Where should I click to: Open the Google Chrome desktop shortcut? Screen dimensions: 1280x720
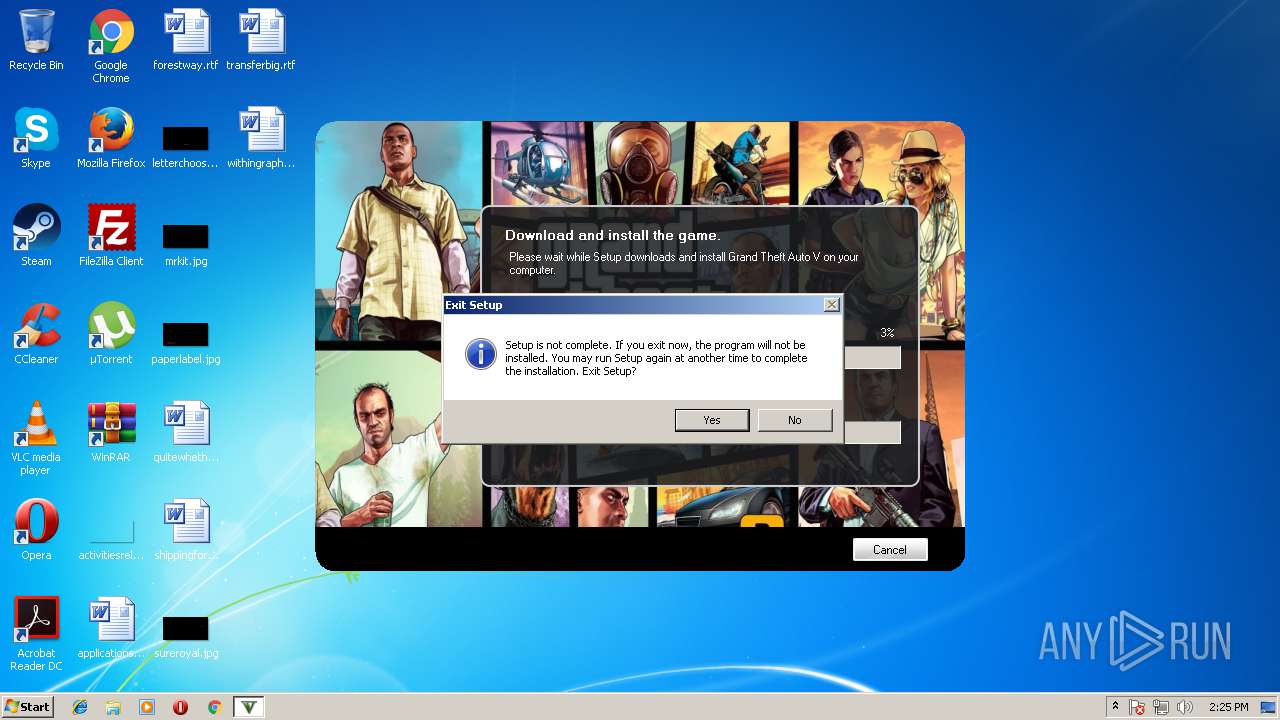111,46
